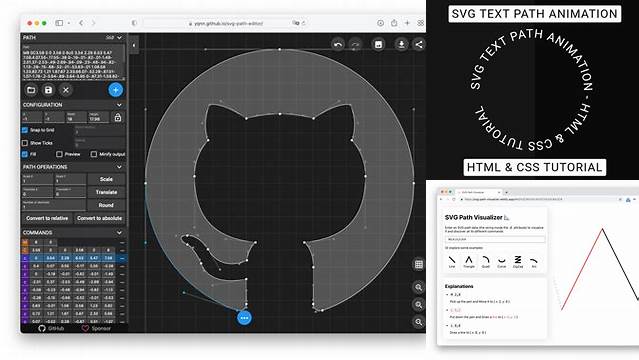Enable the Show Ticks checkbox
Image resolution: width=639 pixels, height=360 pixels.
[x=25, y=143]
